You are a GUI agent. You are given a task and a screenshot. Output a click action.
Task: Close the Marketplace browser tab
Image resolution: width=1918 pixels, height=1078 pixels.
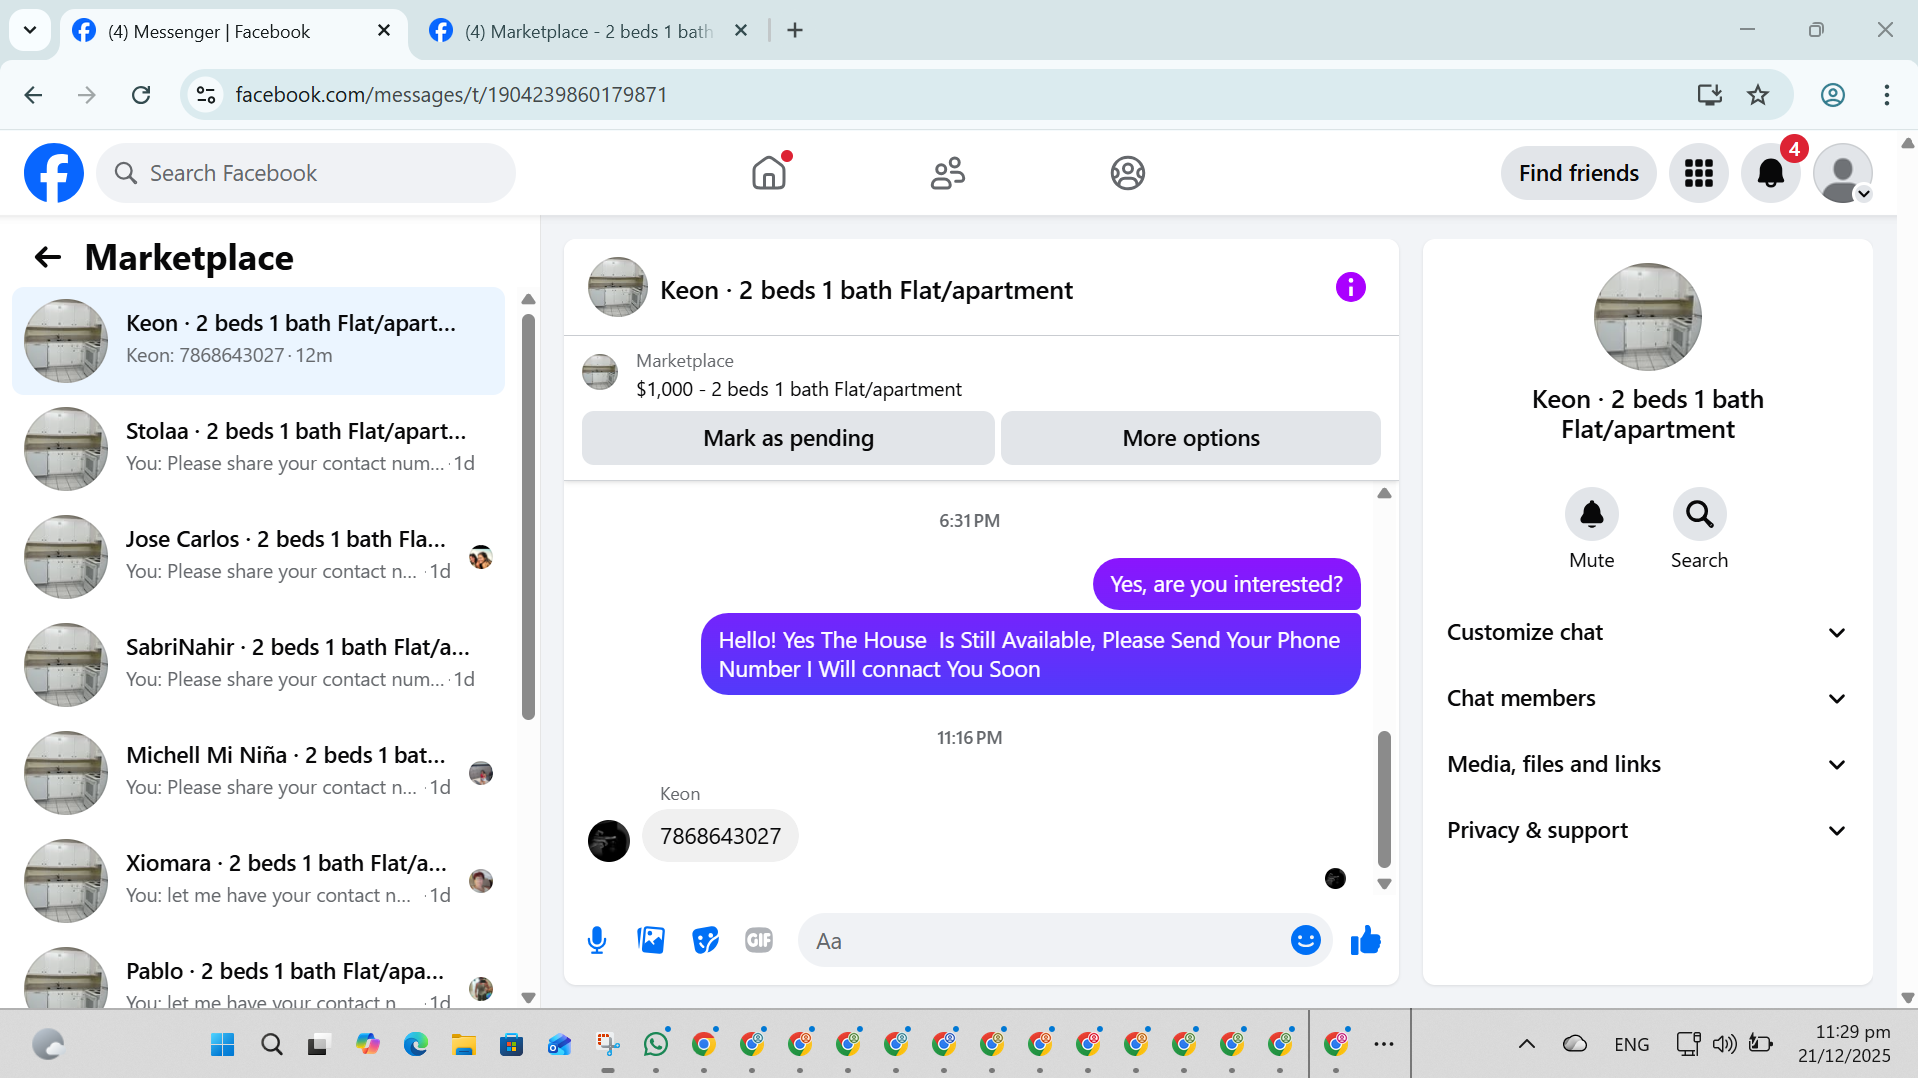pyautogui.click(x=741, y=30)
